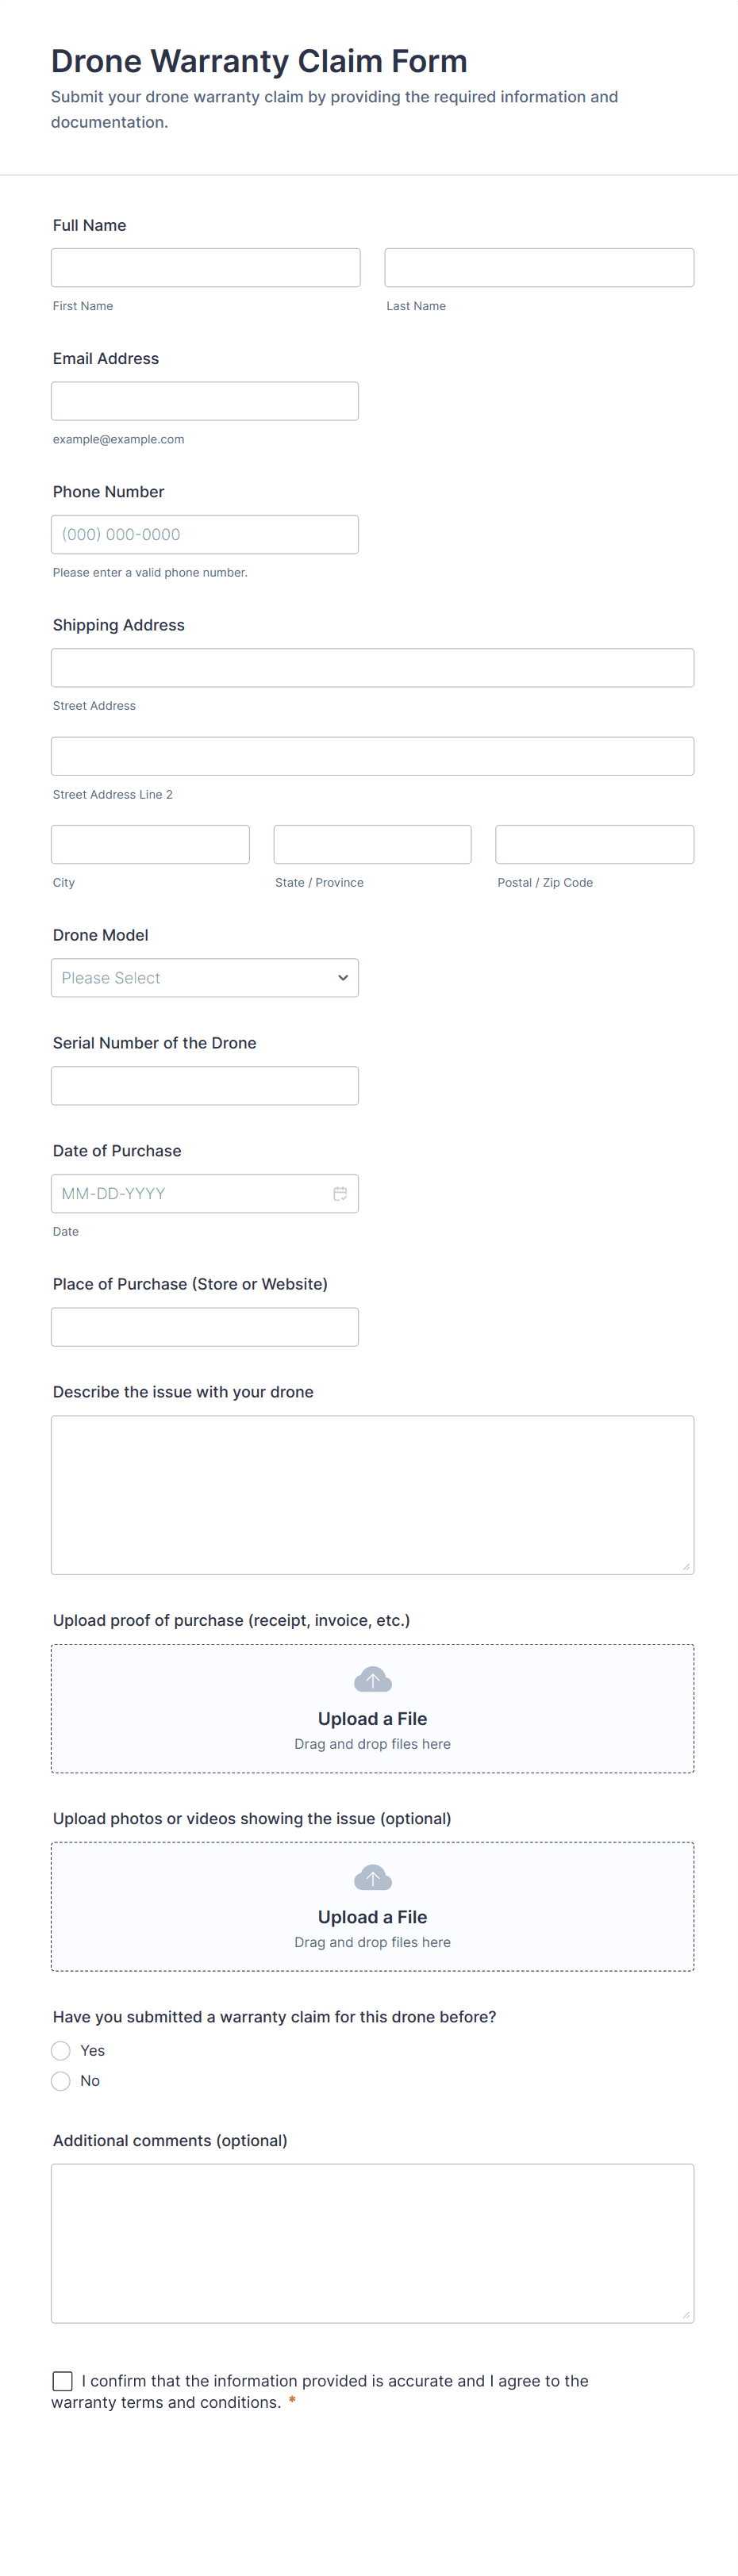Image resolution: width=738 pixels, height=2576 pixels.
Task: Click the calendar icon in Date of Purchase
Action: point(340,1193)
